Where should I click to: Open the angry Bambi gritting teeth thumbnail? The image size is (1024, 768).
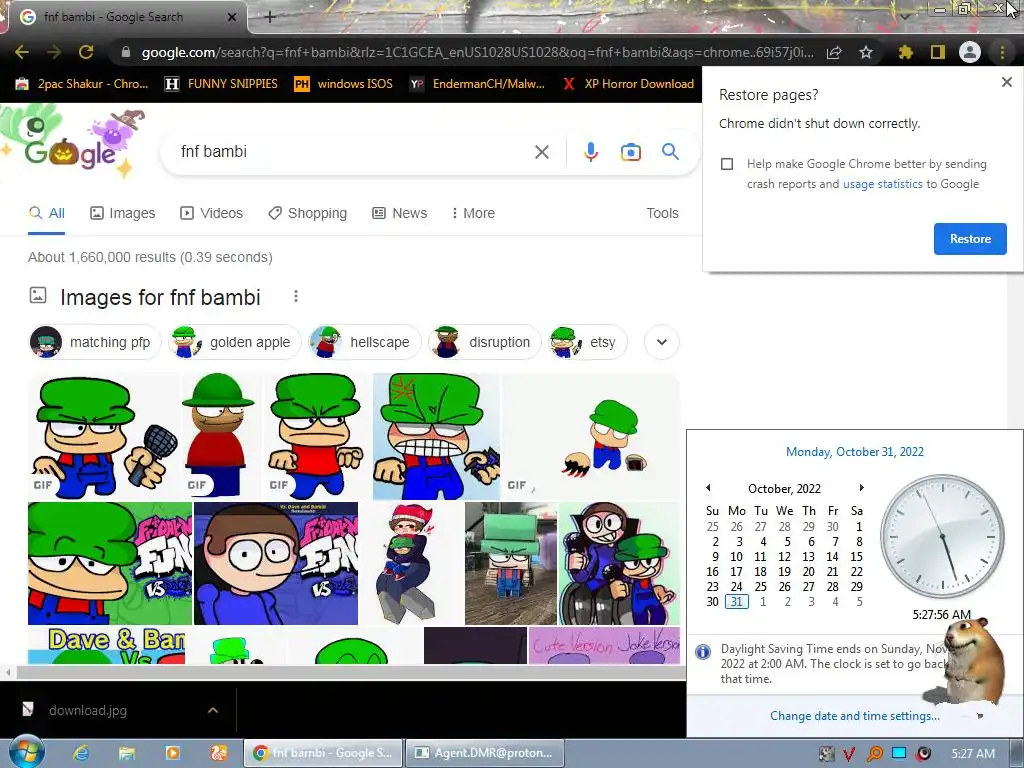[x=436, y=436]
